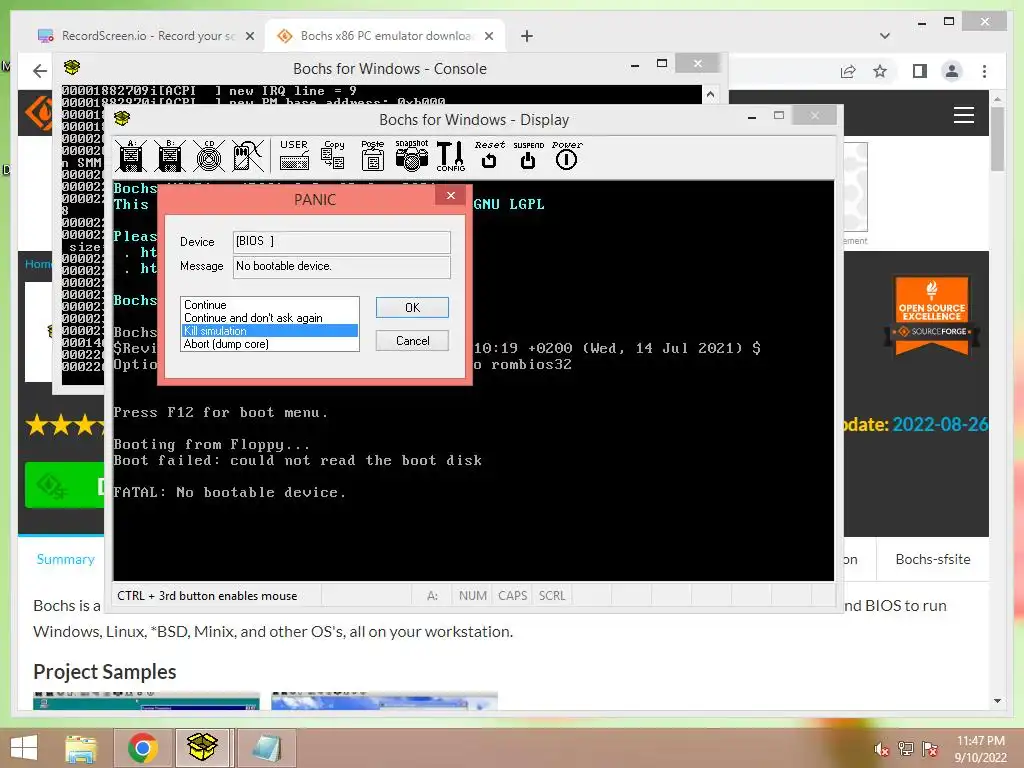Close the Bochs x86 PC emulator tab
Viewport: 1024px width, 768px height.
coord(488,36)
